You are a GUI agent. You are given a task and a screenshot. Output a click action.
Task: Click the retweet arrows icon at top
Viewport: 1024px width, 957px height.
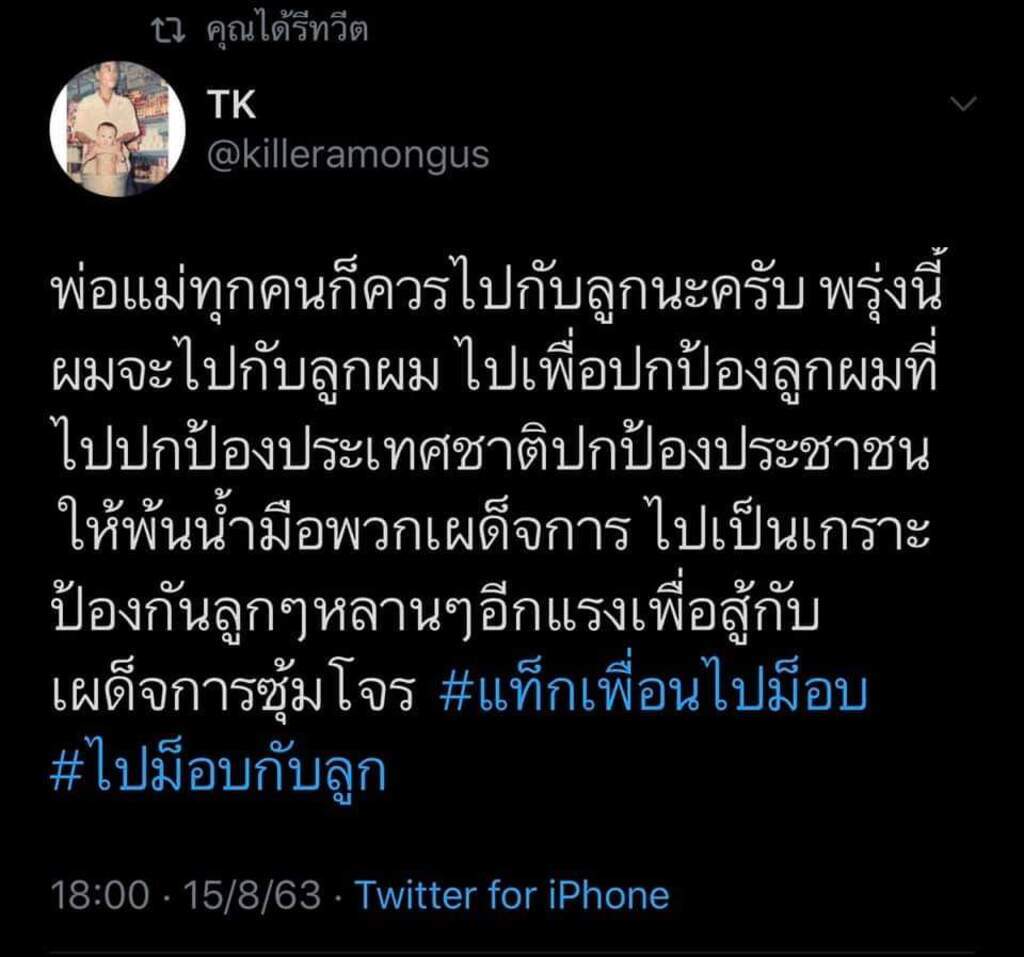[169, 31]
